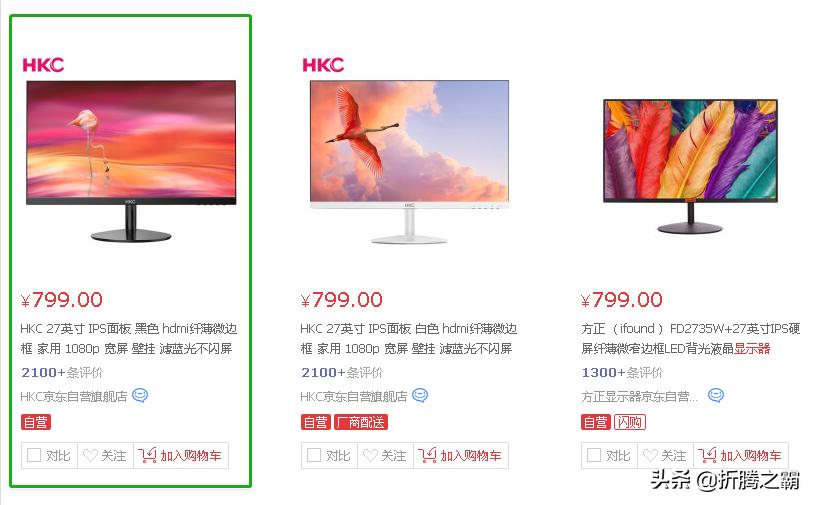Add 方正 FD2735W monitor to cart
The height and width of the screenshot is (505, 815).
point(741,456)
